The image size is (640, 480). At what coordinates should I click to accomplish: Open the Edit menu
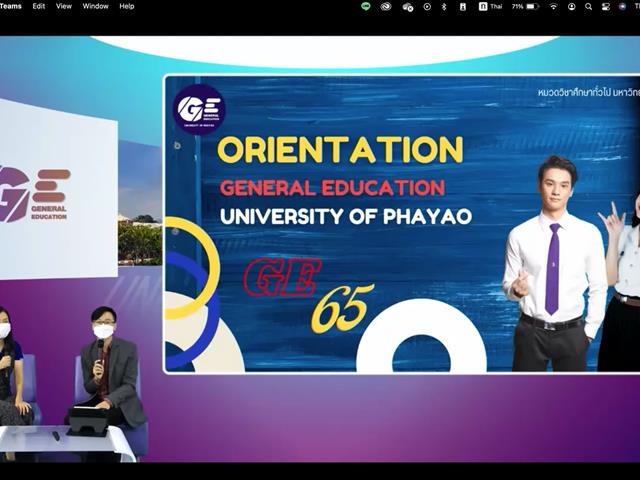(39, 6)
